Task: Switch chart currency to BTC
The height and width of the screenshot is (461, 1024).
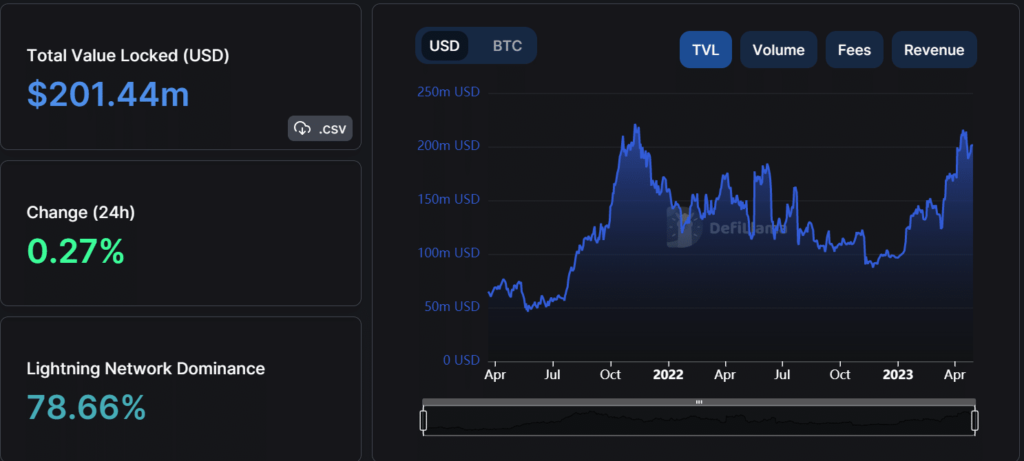Action: (507, 46)
